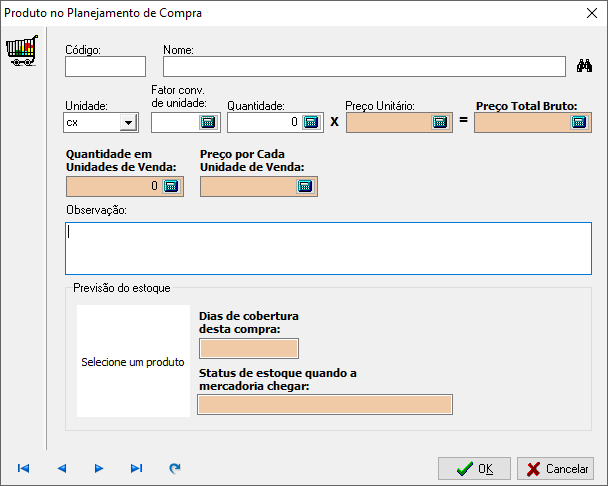The width and height of the screenshot is (608, 486).
Task: Click the Cancelar button
Action: [x=555, y=469]
